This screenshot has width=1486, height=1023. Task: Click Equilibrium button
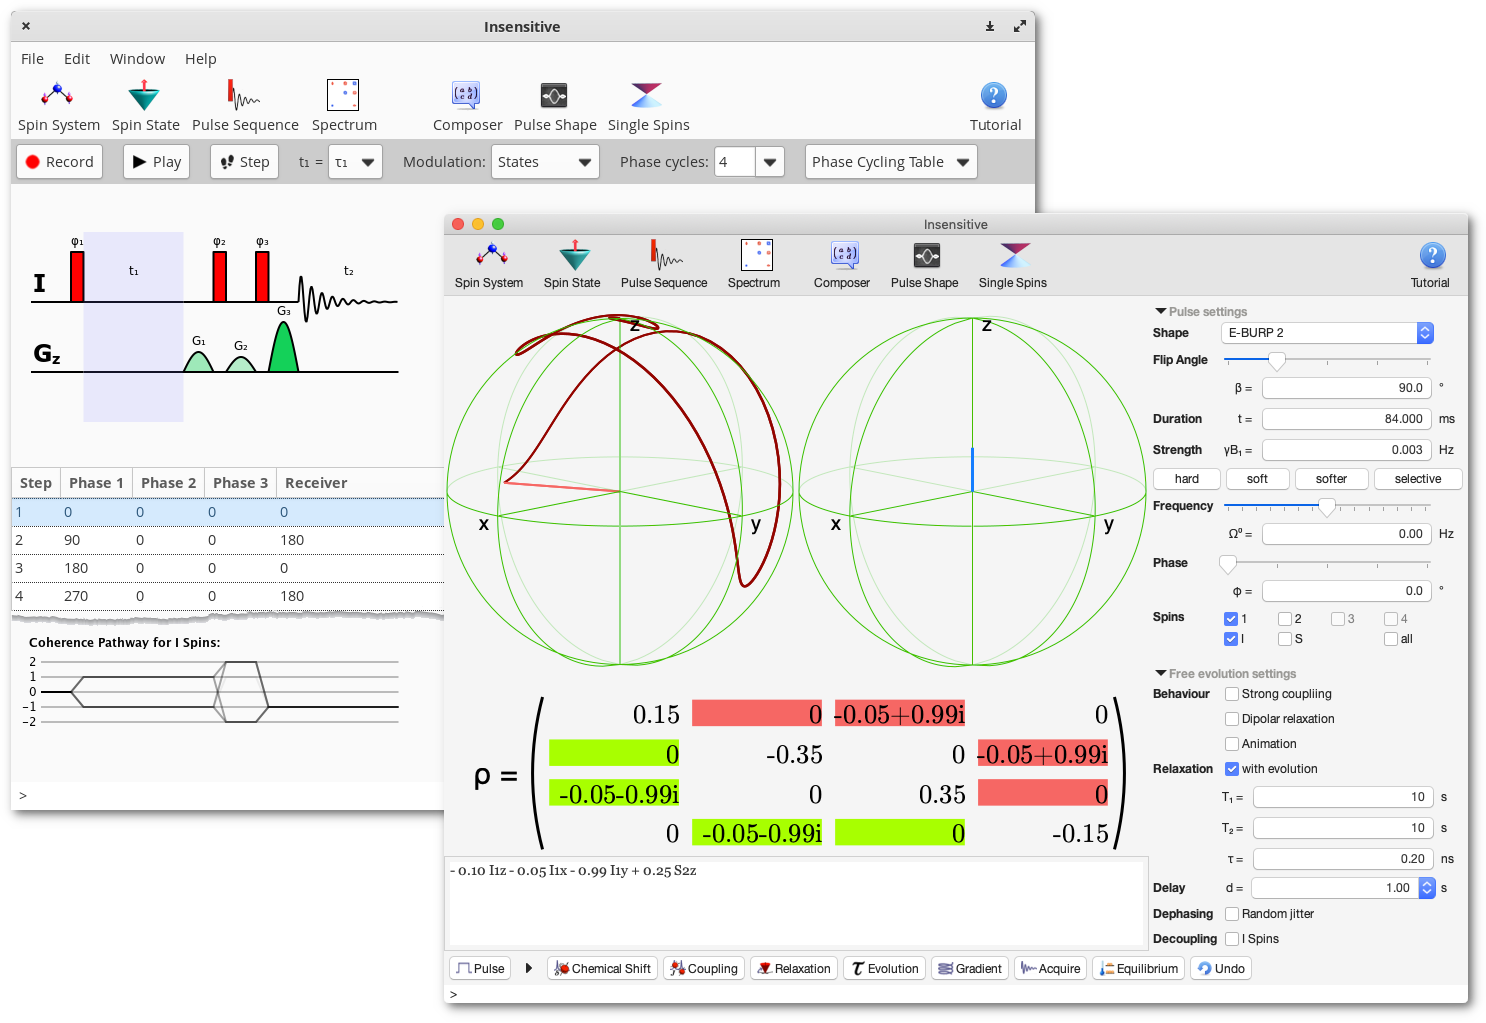tap(1139, 968)
